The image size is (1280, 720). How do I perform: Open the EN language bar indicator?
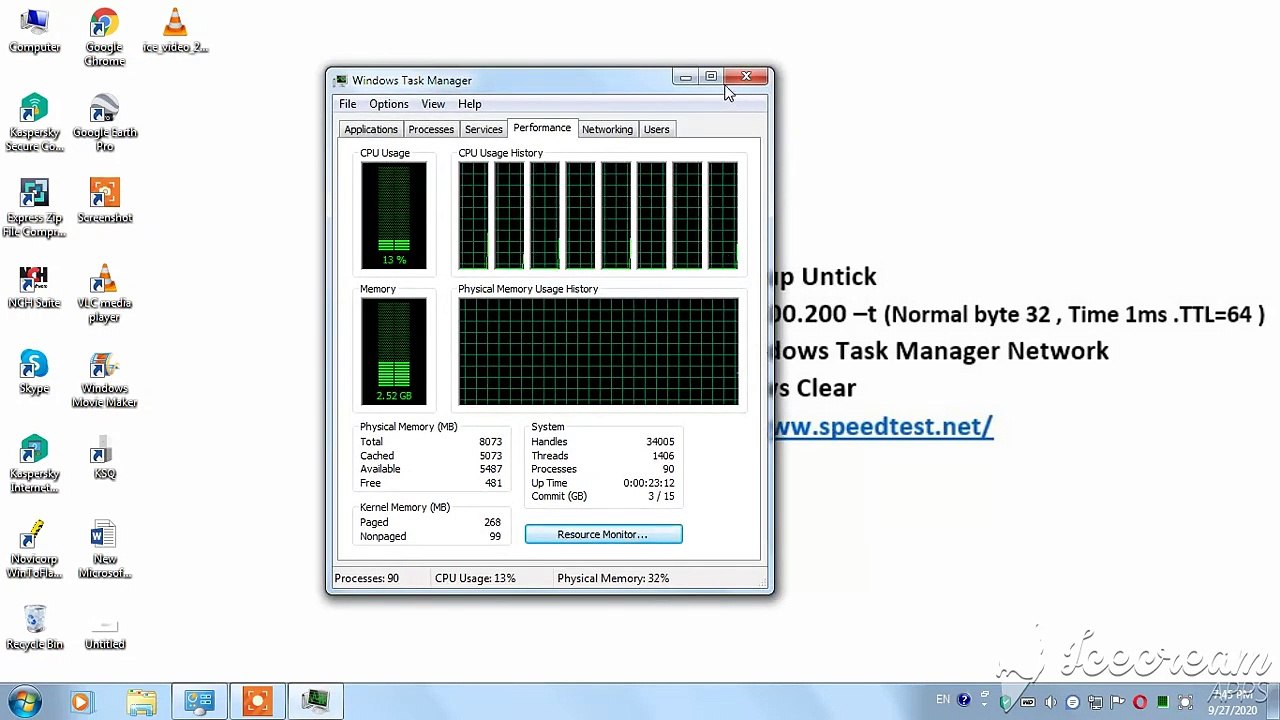click(943, 699)
